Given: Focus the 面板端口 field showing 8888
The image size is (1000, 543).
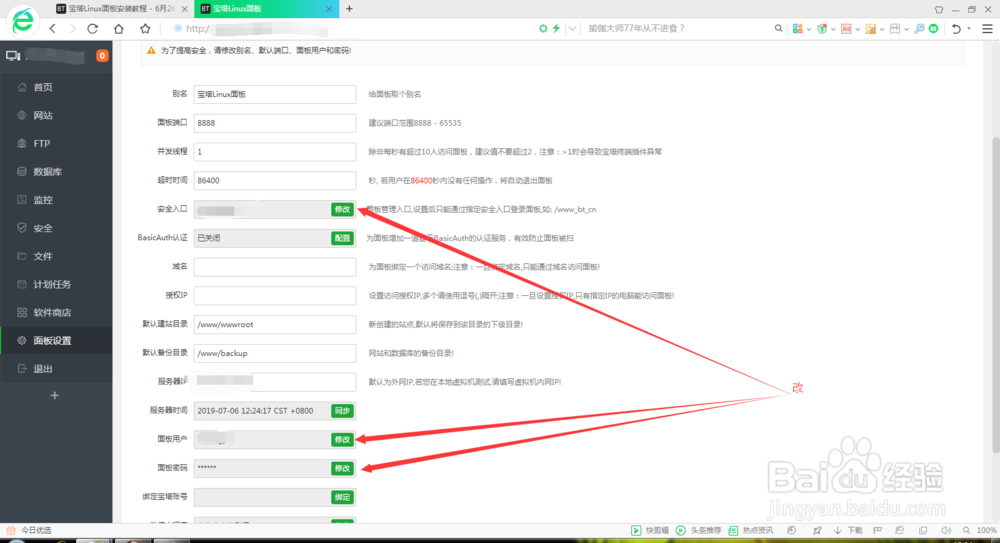Looking at the screenshot, I should [x=275, y=123].
